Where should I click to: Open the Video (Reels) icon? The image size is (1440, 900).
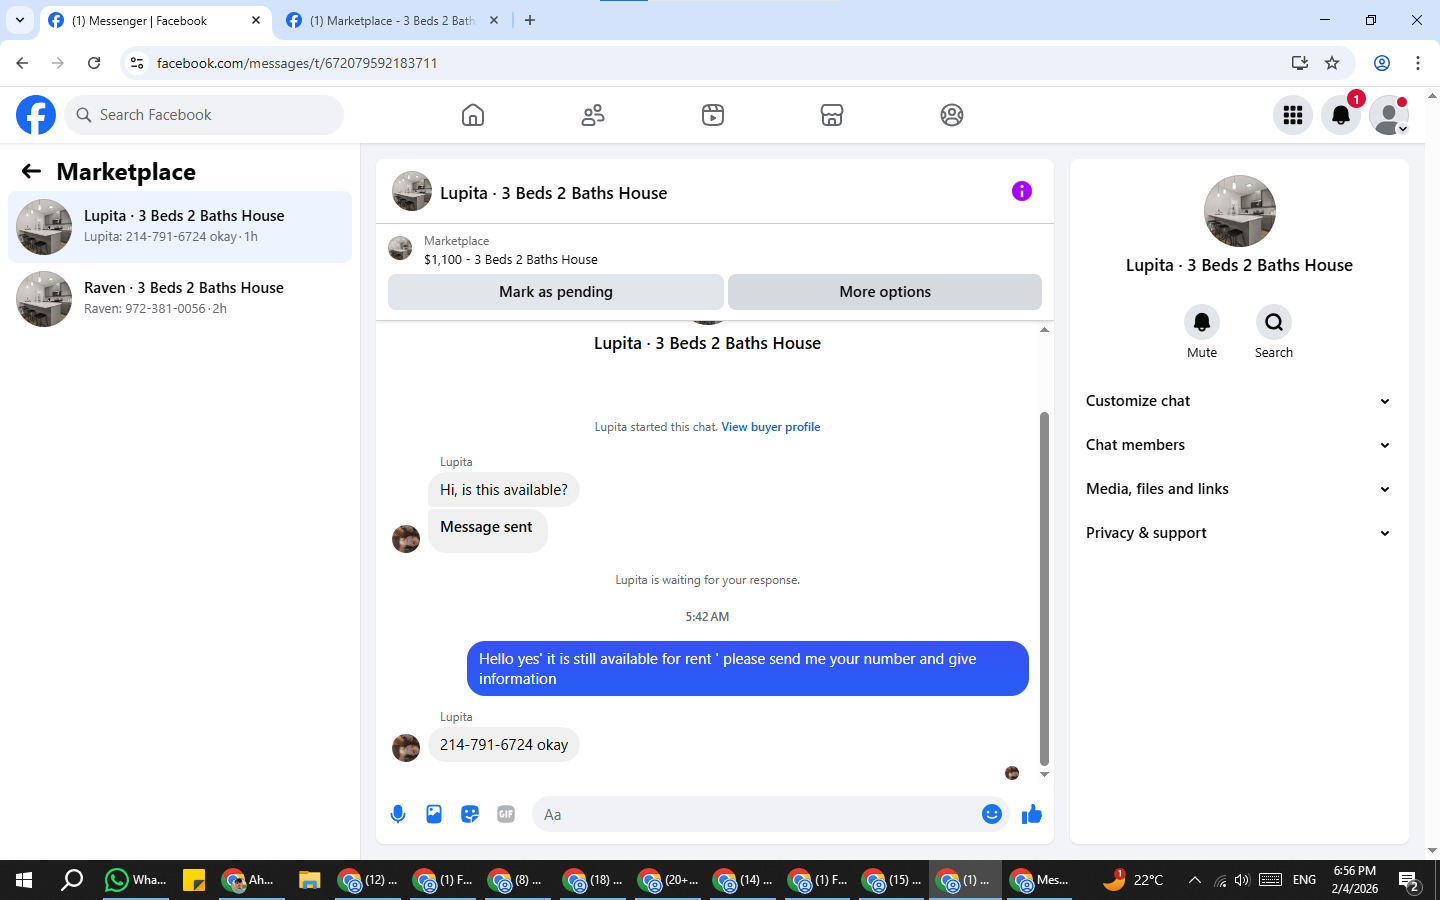tap(713, 115)
